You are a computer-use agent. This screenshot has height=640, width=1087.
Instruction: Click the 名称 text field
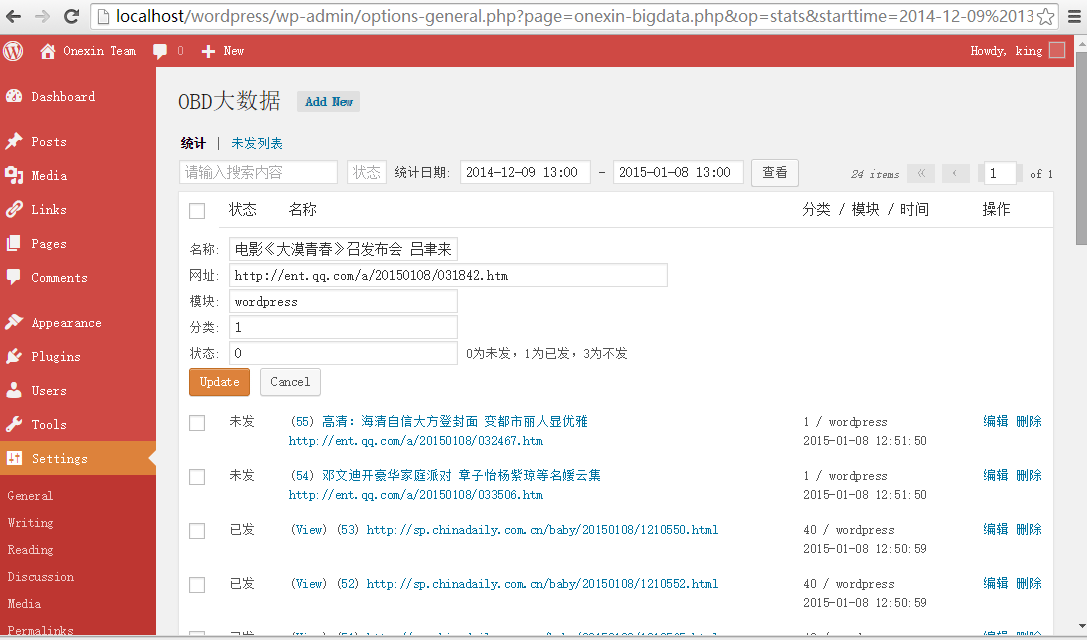(x=343, y=250)
